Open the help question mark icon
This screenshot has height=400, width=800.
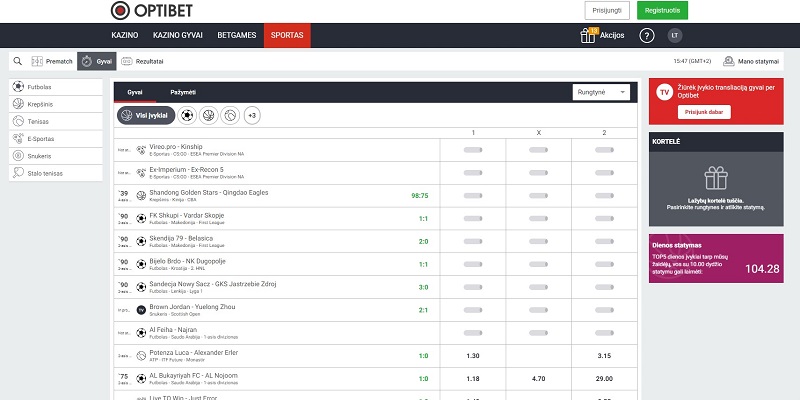[x=646, y=36]
